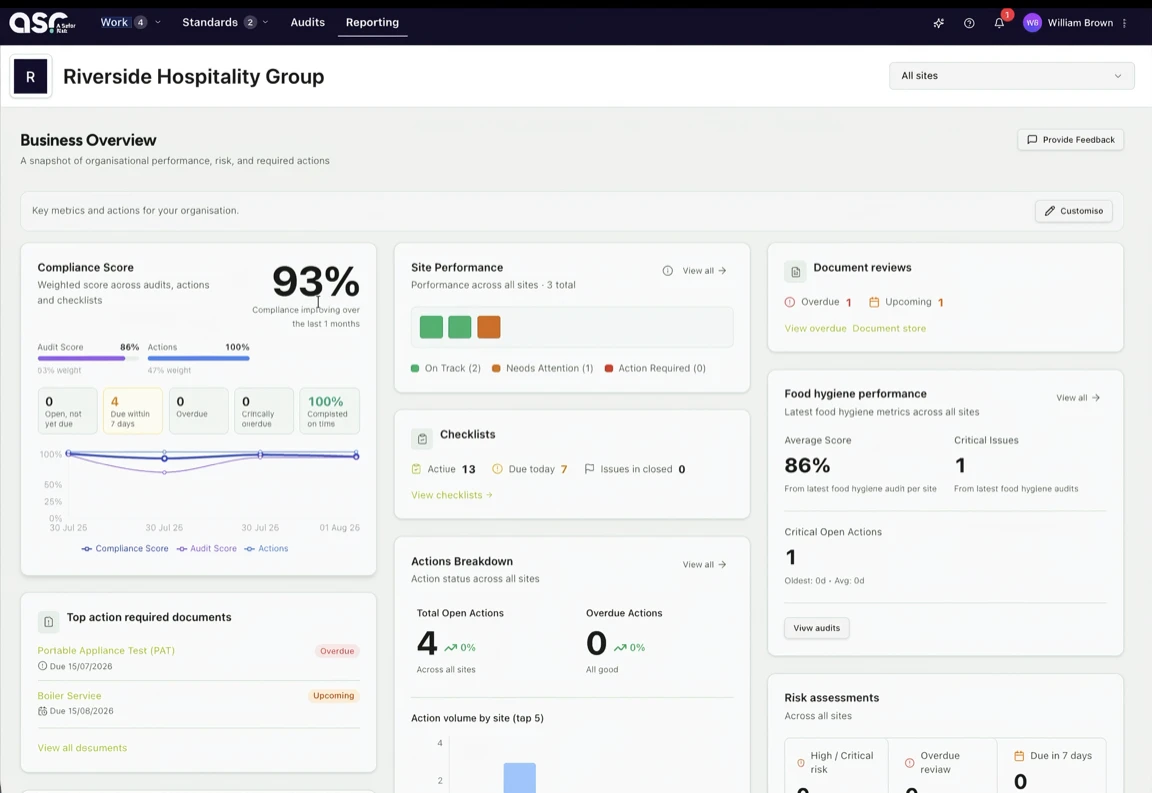Select the Reporting tab

coord(372,23)
